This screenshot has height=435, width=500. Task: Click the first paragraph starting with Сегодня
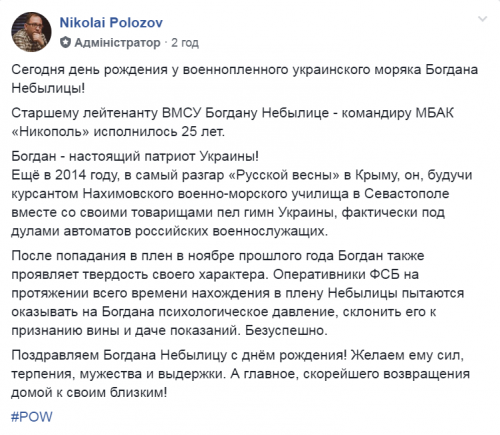(x=245, y=79)
